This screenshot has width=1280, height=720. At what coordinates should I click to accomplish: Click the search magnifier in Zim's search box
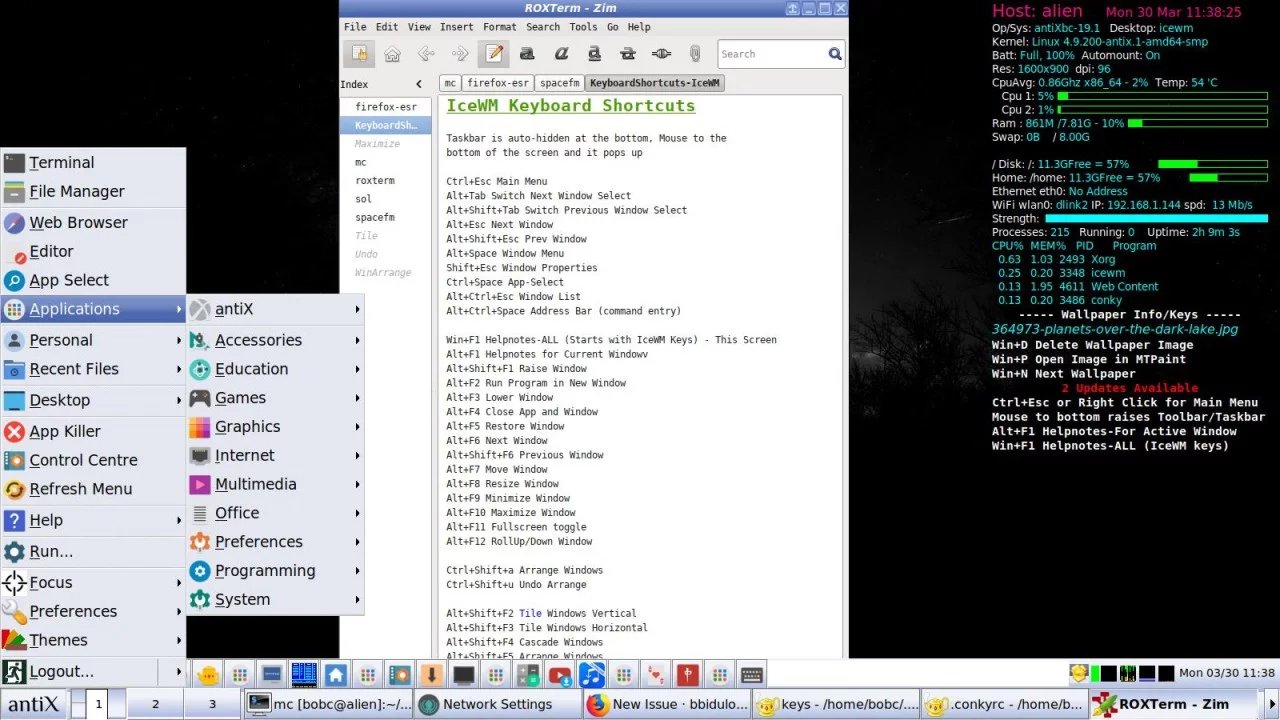pos(836,54)
